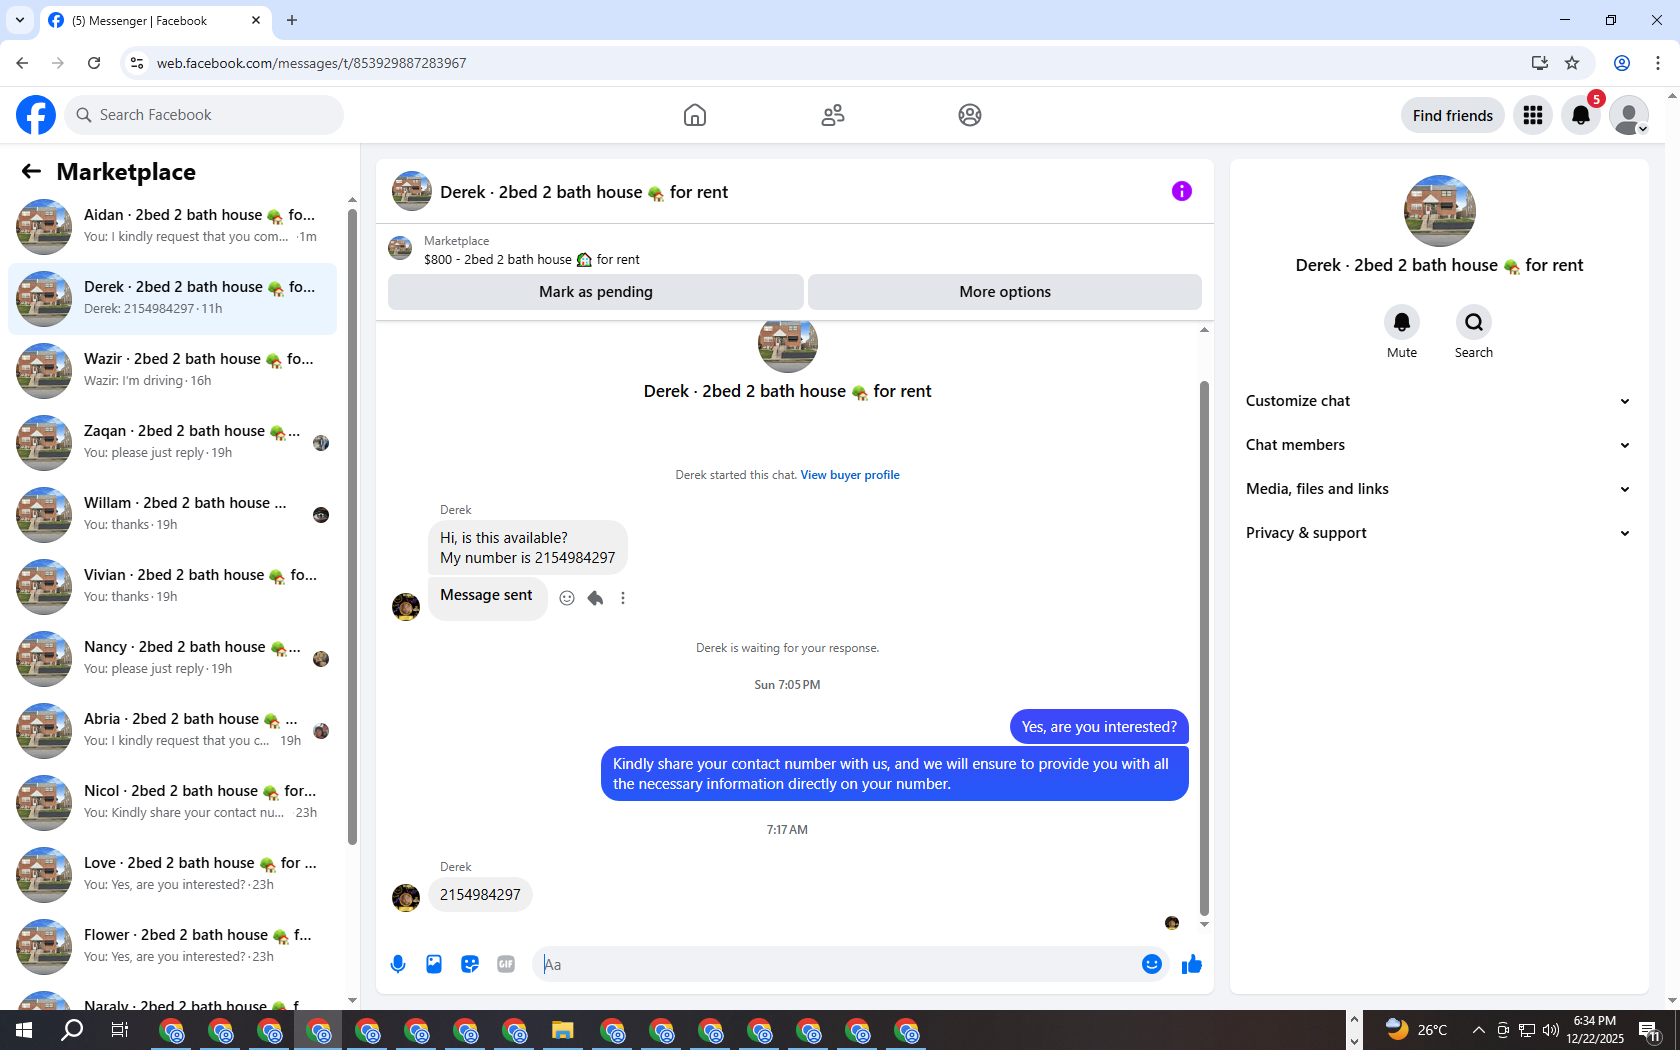Open the Zaqan conversation
The width and height of the screenshot is (1680, 1050).
[172, 442]
